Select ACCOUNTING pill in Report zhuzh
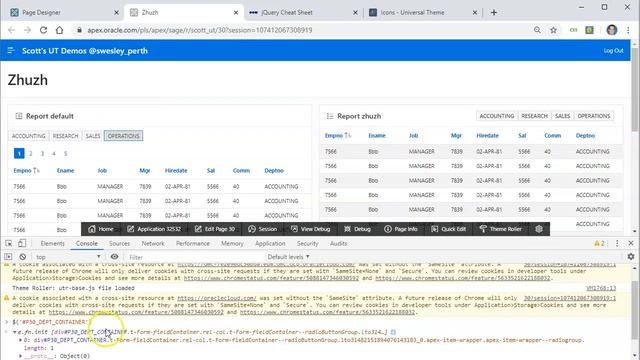 point(497,116)
